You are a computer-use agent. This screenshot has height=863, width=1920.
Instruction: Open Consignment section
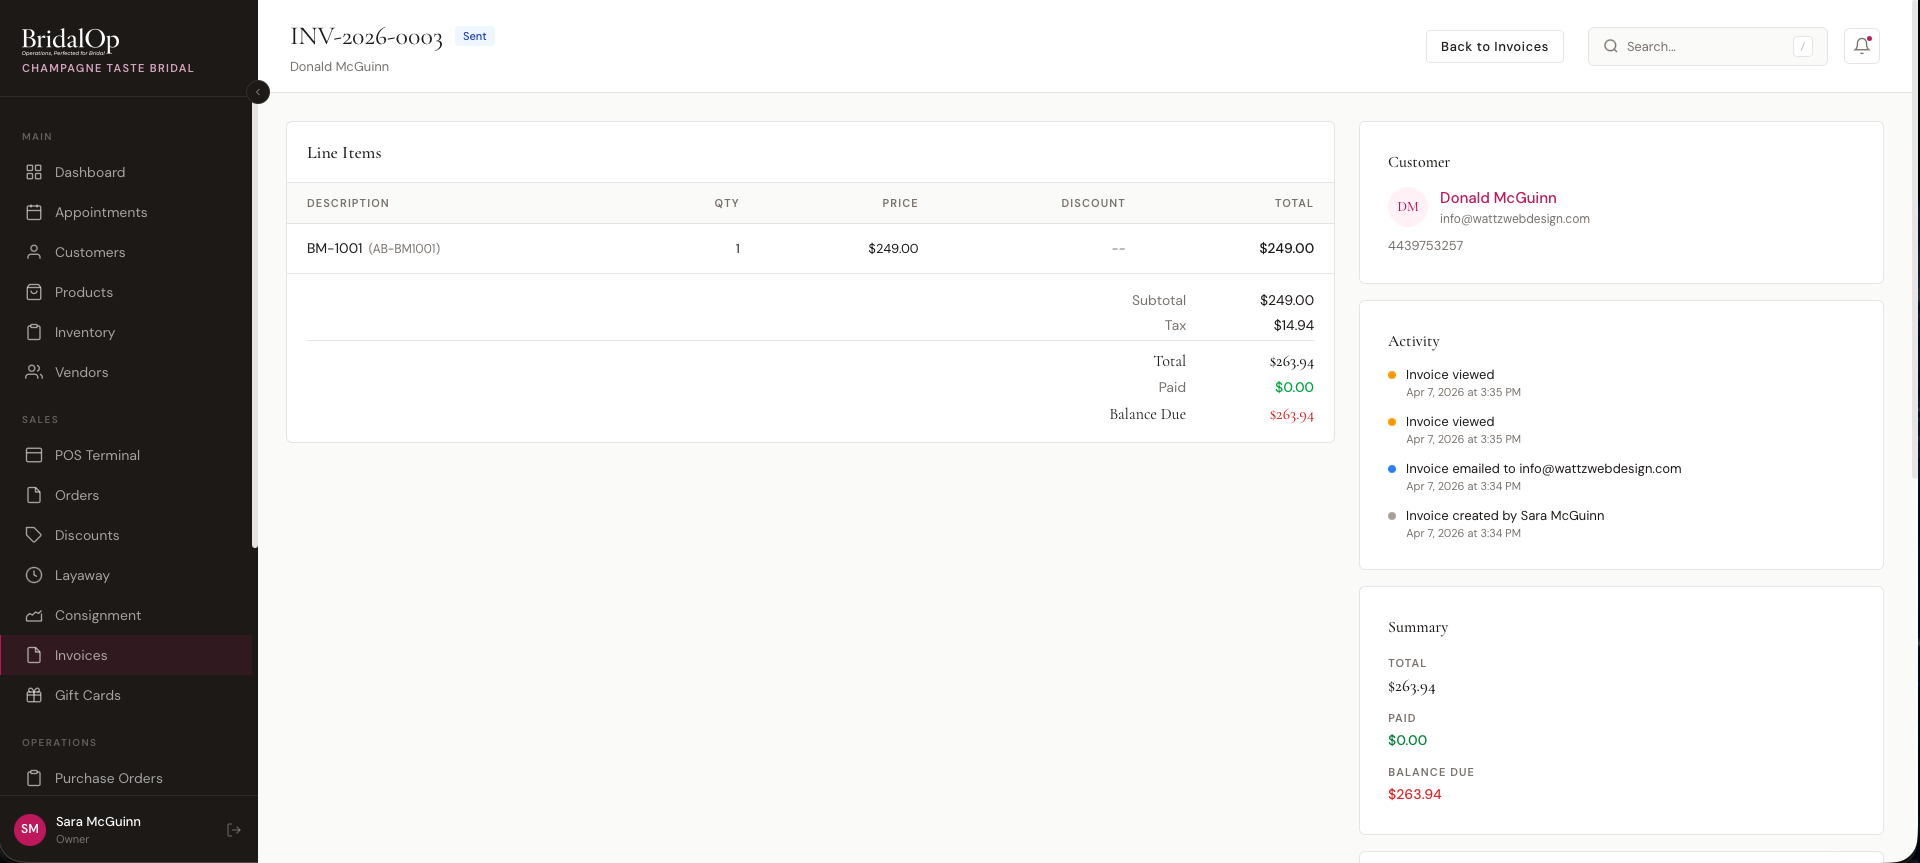tap(126, 615)
